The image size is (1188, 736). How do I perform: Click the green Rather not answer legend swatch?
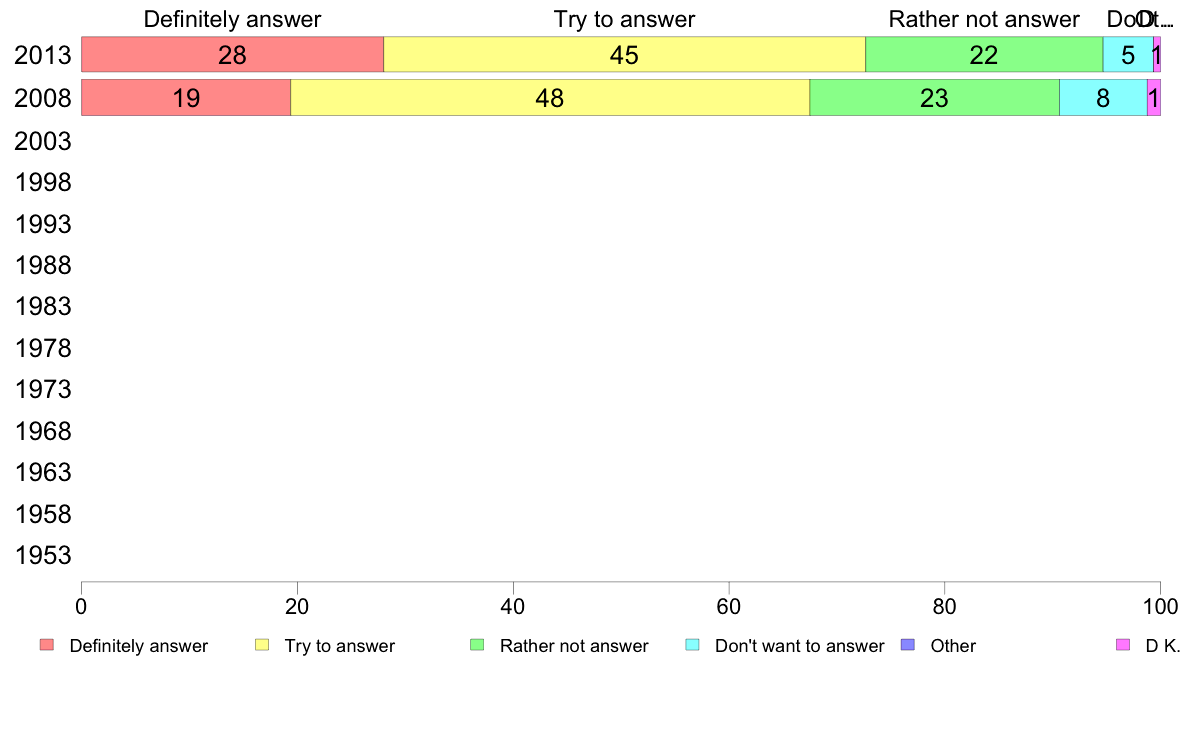477,645
